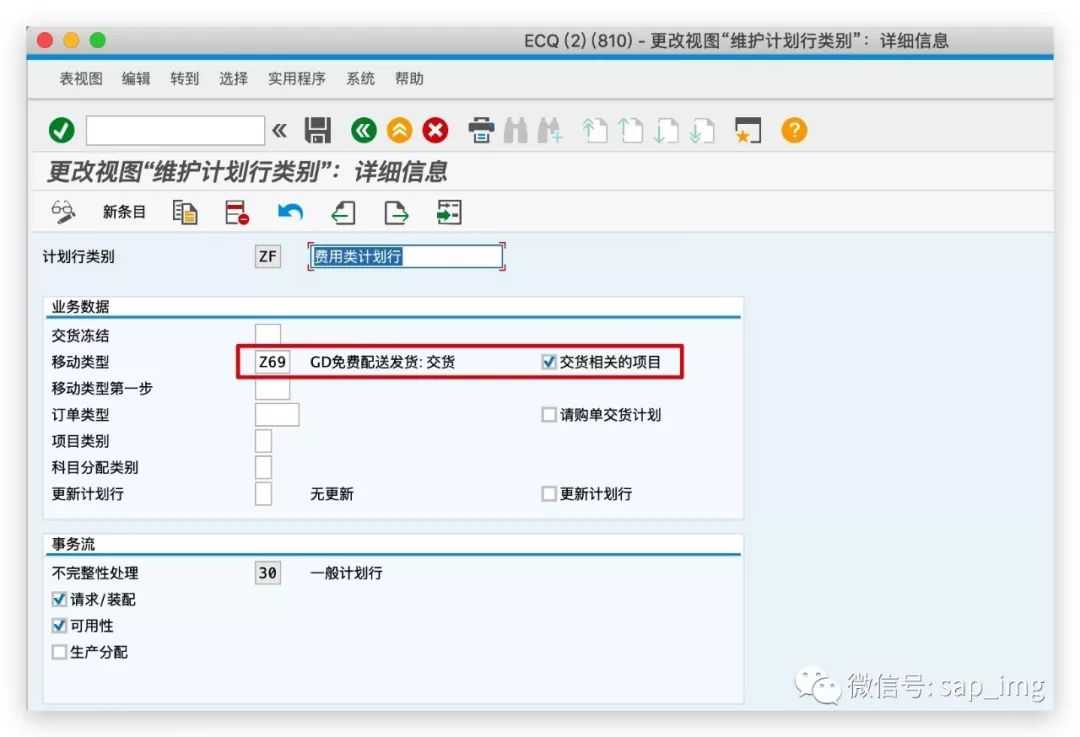The image size is (1080, 737).
Task: Click the 更新计划行 input box
Action: click(x=263, y=494)
